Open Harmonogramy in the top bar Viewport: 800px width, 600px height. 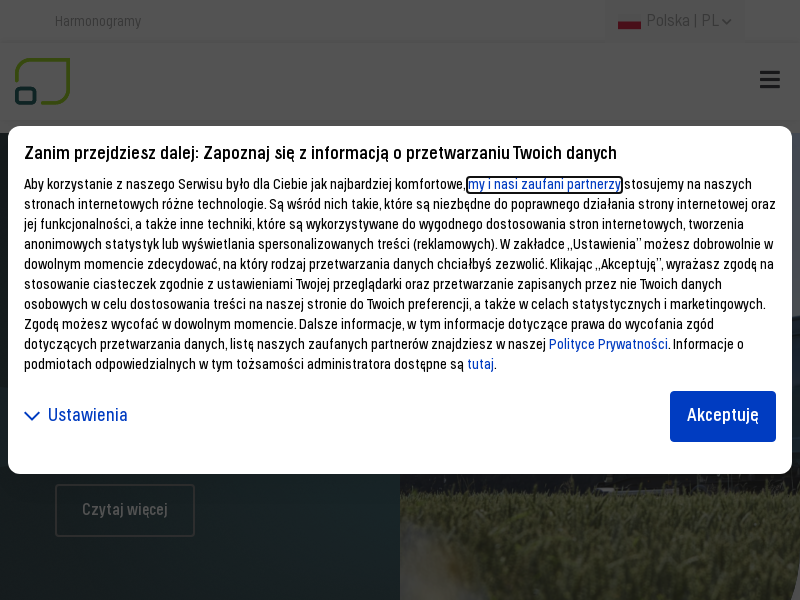coord(98,21)
